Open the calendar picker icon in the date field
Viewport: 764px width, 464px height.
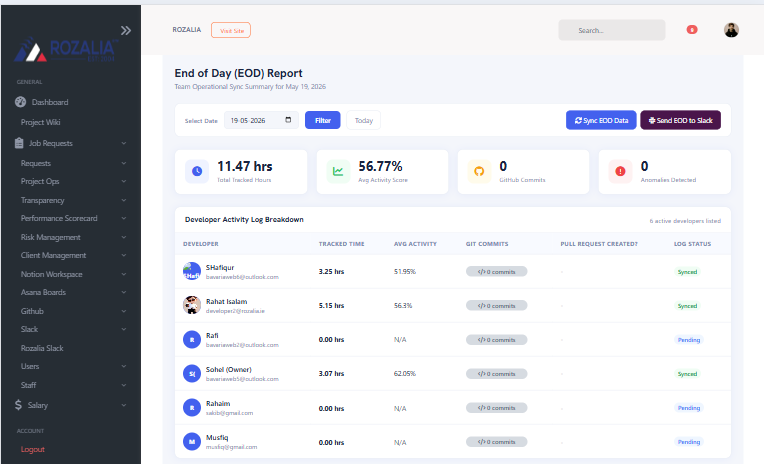[288, 120]
